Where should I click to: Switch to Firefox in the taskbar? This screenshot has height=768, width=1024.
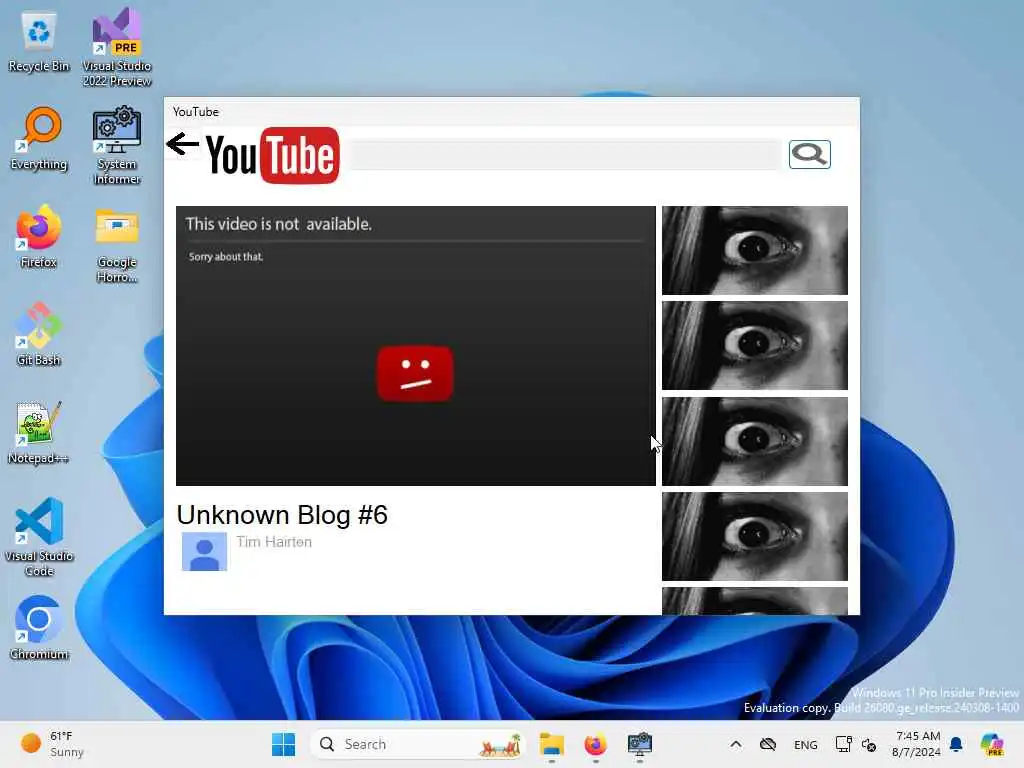[596, 744]
